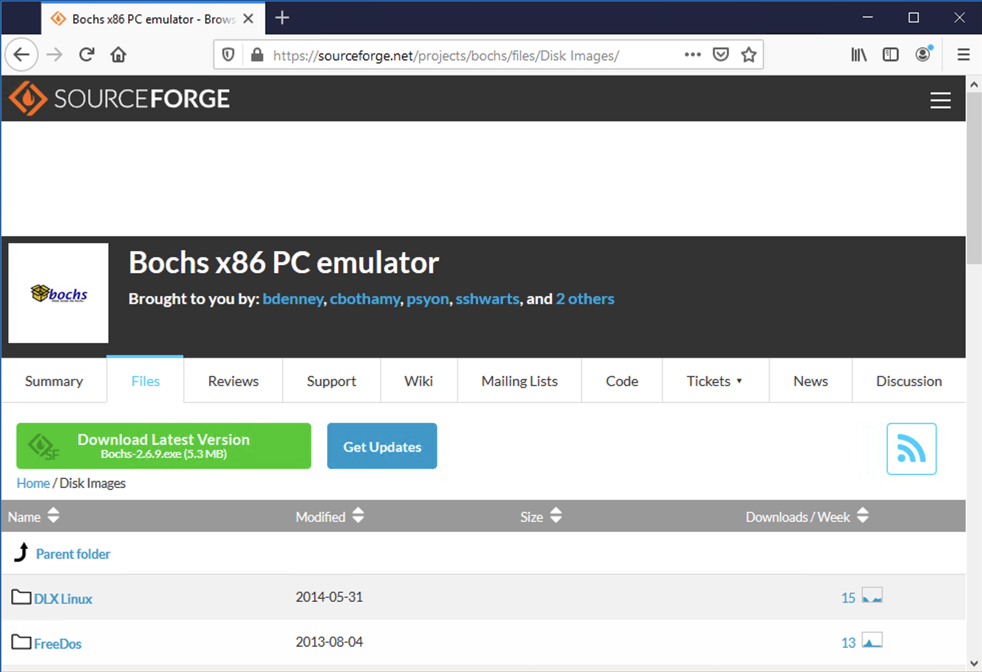Show the sidebars icon
The height and width of the screenshot is (672, 982).
891,55
